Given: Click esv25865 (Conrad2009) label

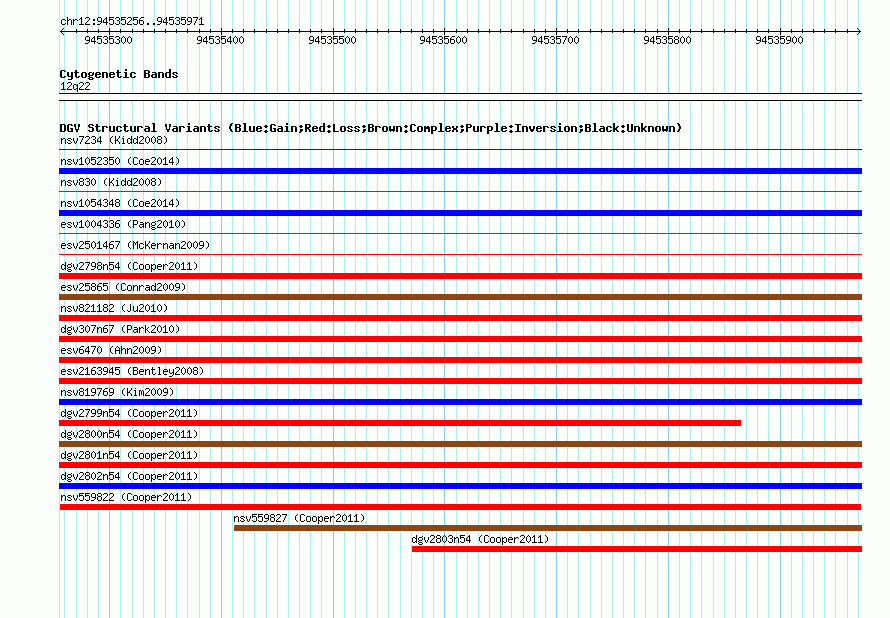Looking at the screenshot, I should click(123, 287).
